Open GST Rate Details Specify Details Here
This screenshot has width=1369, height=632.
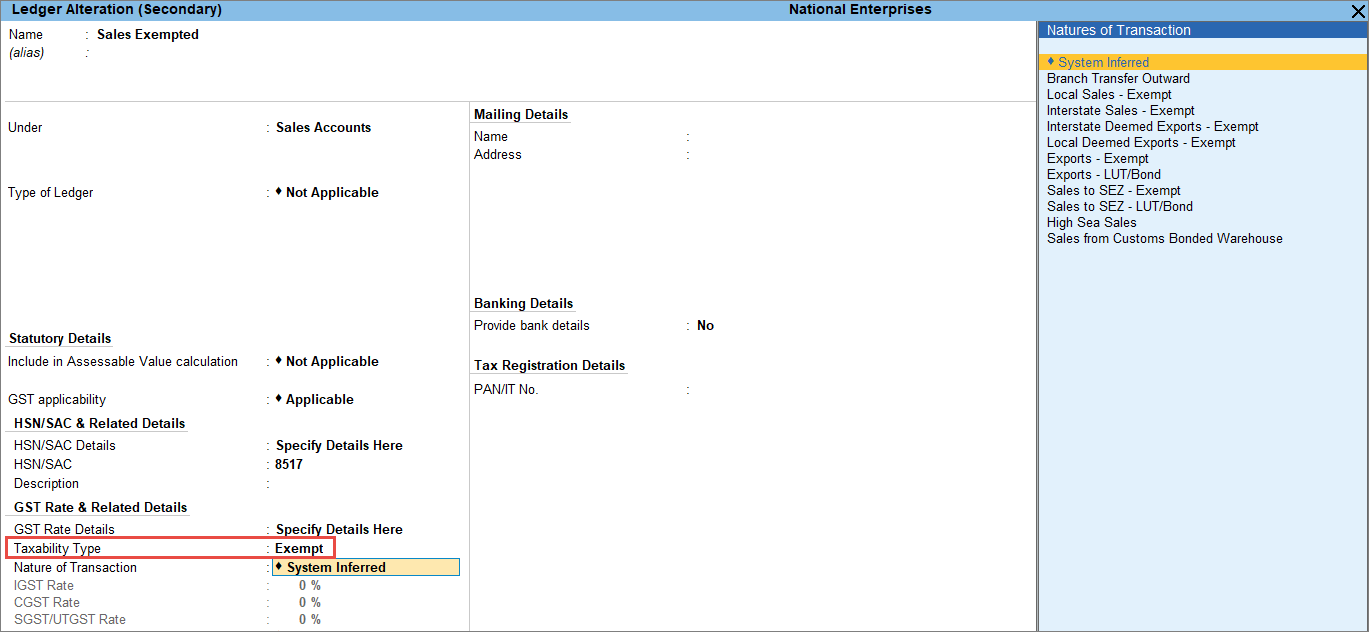(339, 529)
